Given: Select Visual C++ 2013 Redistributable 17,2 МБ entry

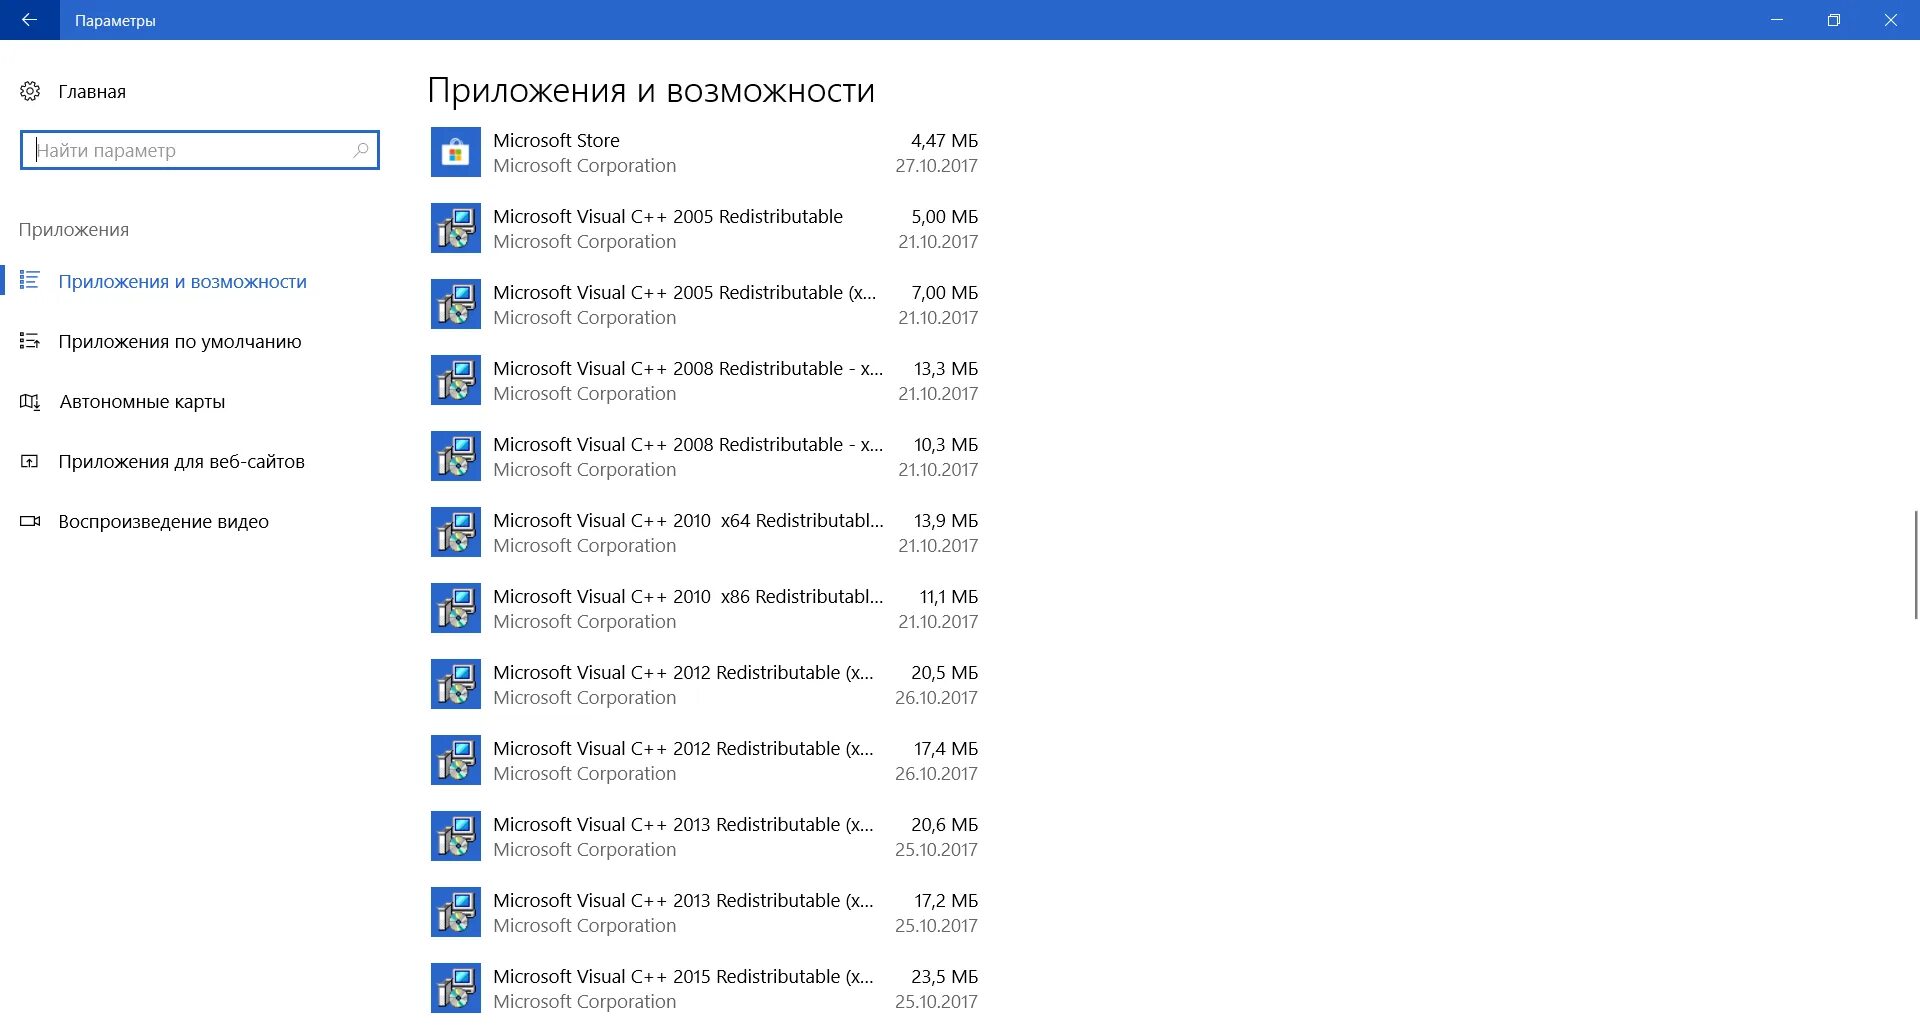Looking at the screenshot, I should (704, 912).
